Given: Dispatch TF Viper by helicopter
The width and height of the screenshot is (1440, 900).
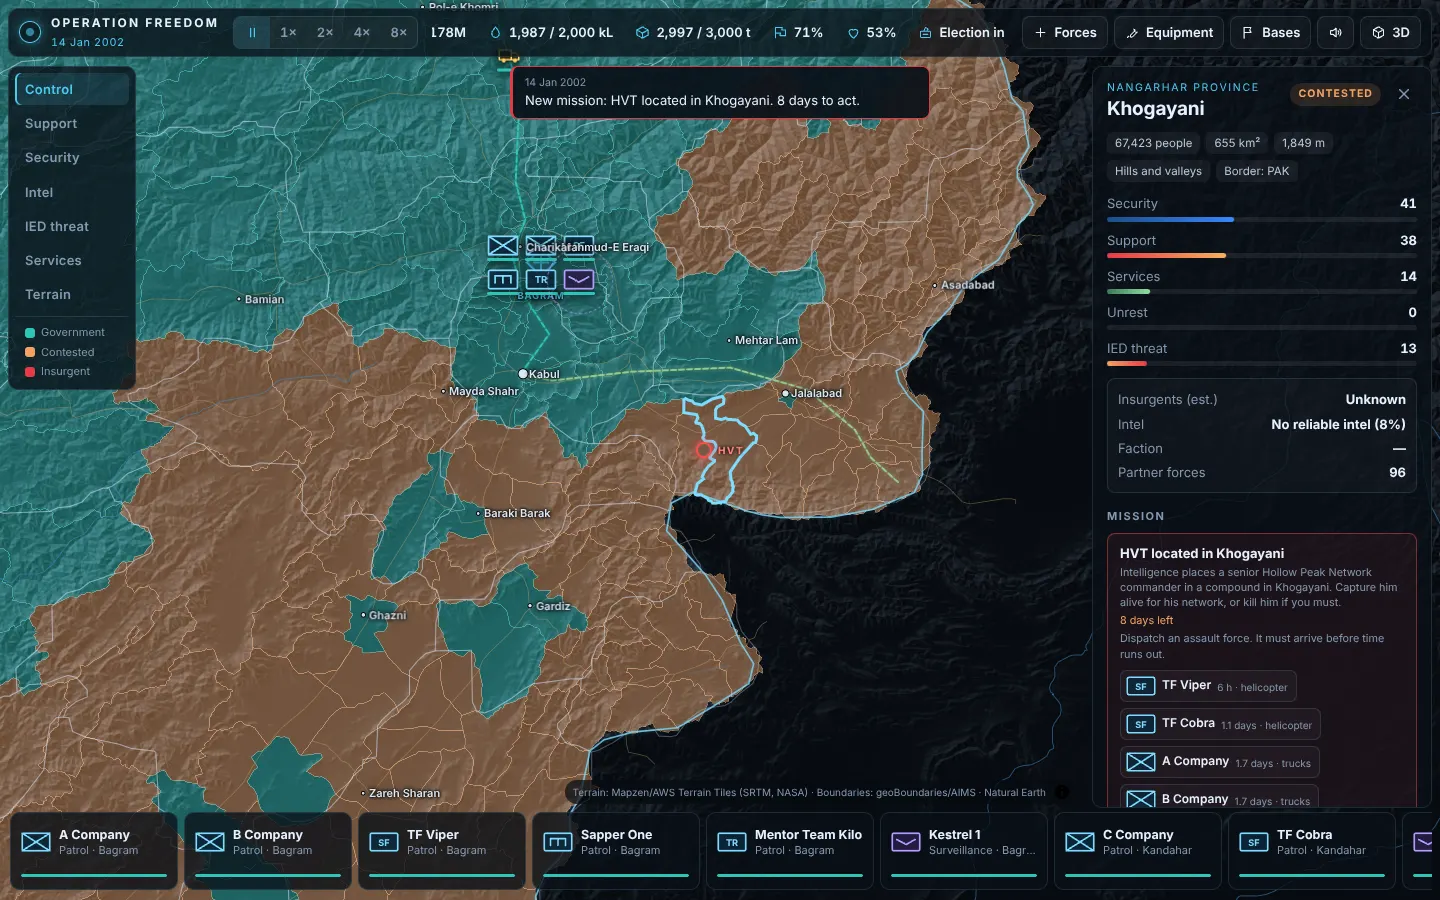Looking at the screenshot, I should (1208, 686).
